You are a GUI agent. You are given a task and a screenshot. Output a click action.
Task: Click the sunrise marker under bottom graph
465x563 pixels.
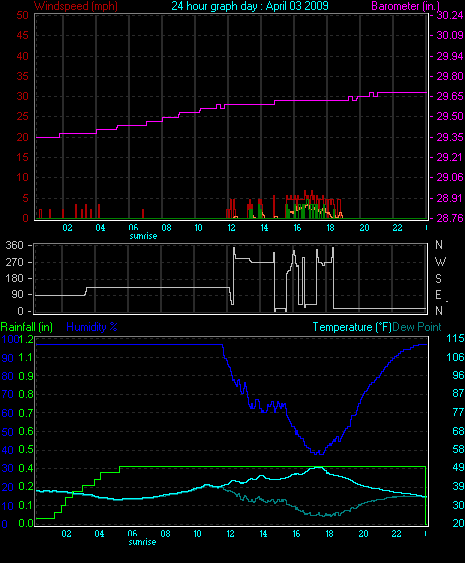pos(142,542)
